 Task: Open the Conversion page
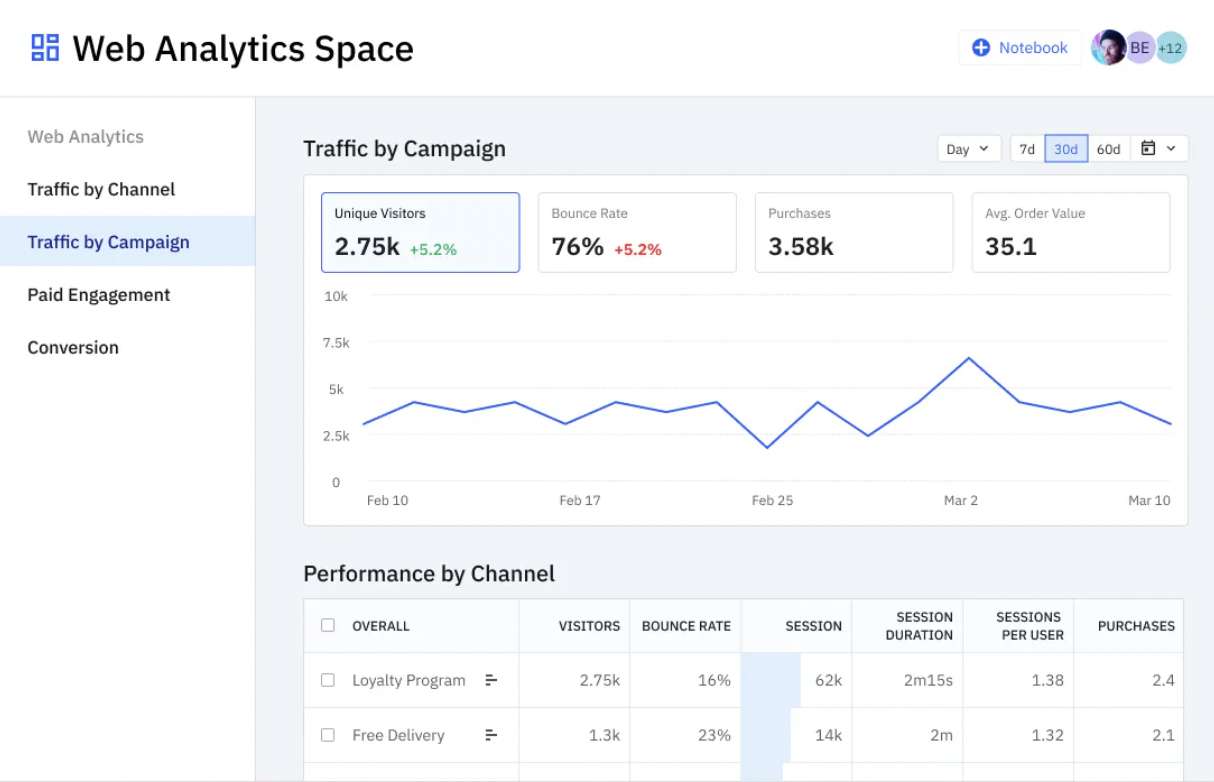(73, 347)
